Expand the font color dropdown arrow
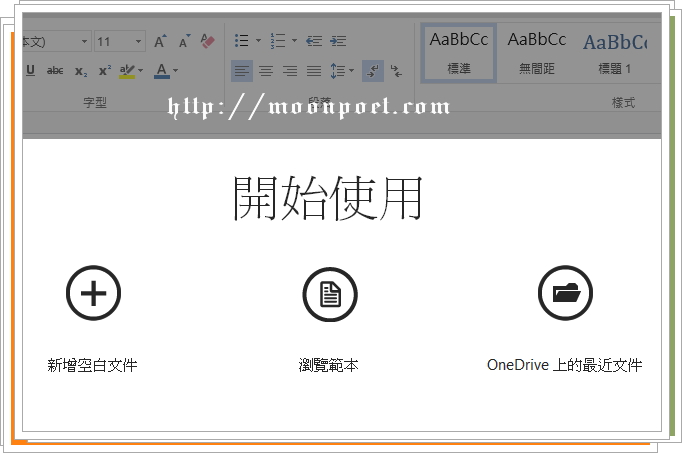This screenshot has width=682, height=453. point(176,70)
